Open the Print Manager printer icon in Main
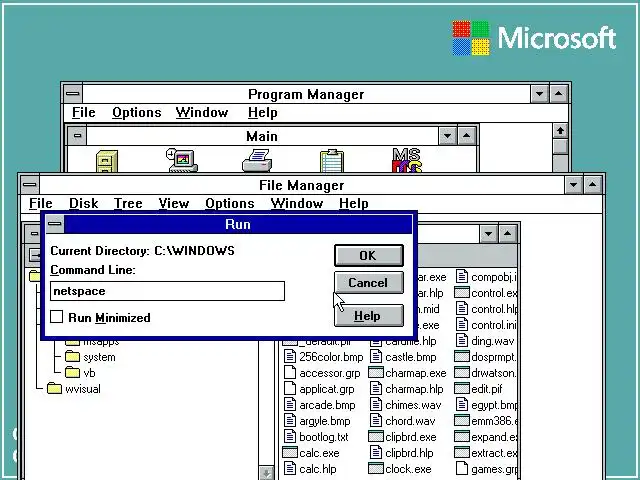 257,161
